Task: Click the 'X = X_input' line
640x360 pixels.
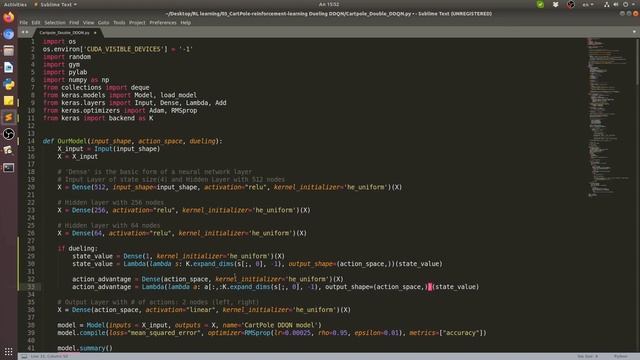Action: [x=78, y=157]
